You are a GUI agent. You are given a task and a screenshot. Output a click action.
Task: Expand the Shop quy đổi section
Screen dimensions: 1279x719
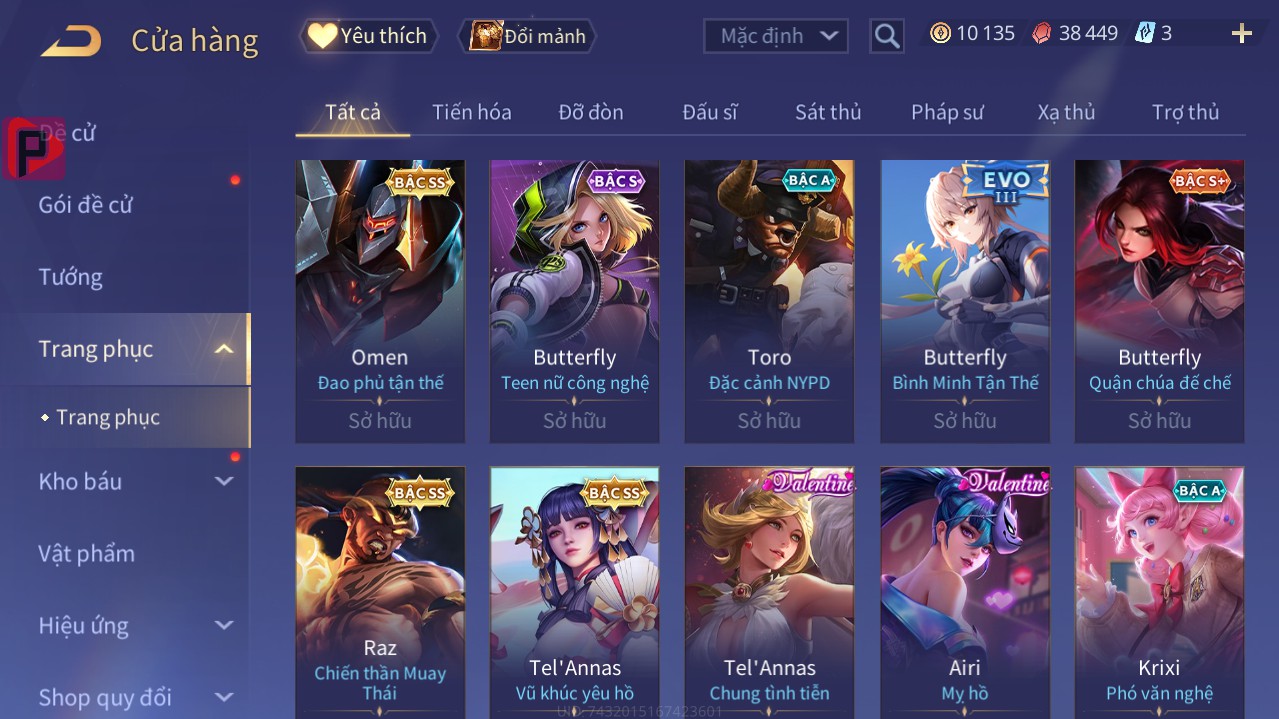click(224, 697)
